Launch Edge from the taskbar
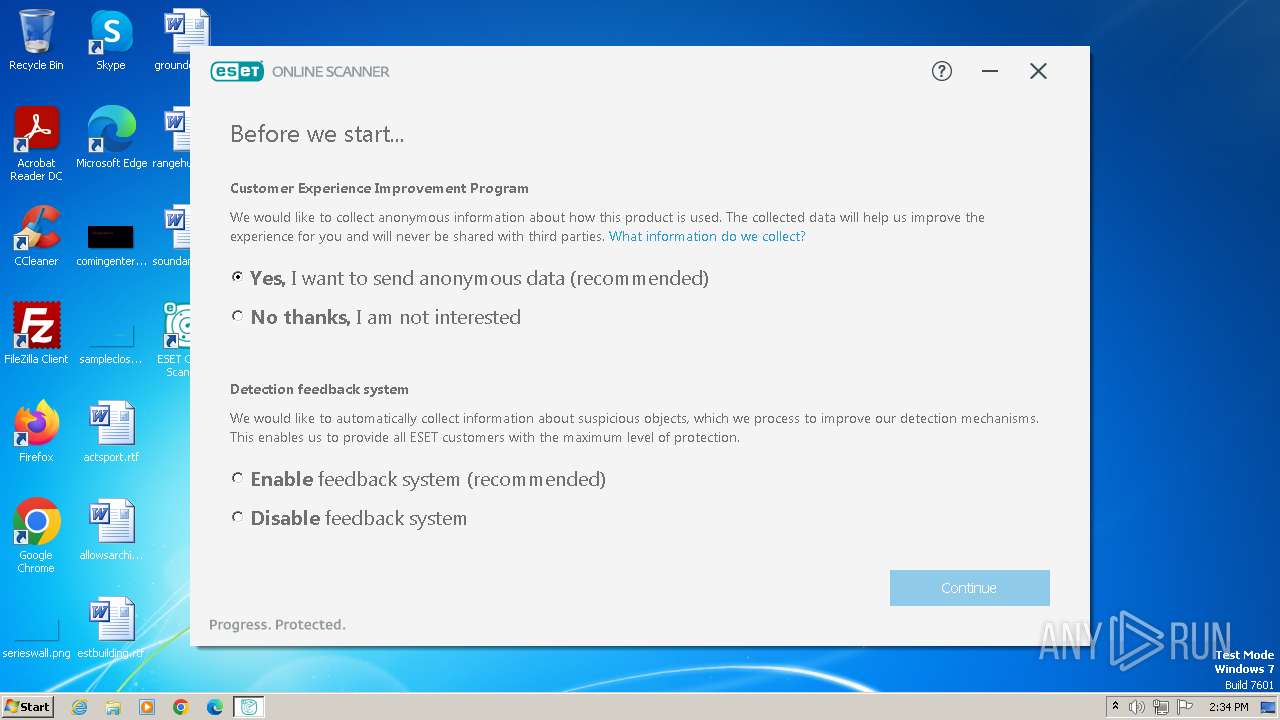Screen dimensions: 1280x720 [215, 707]
